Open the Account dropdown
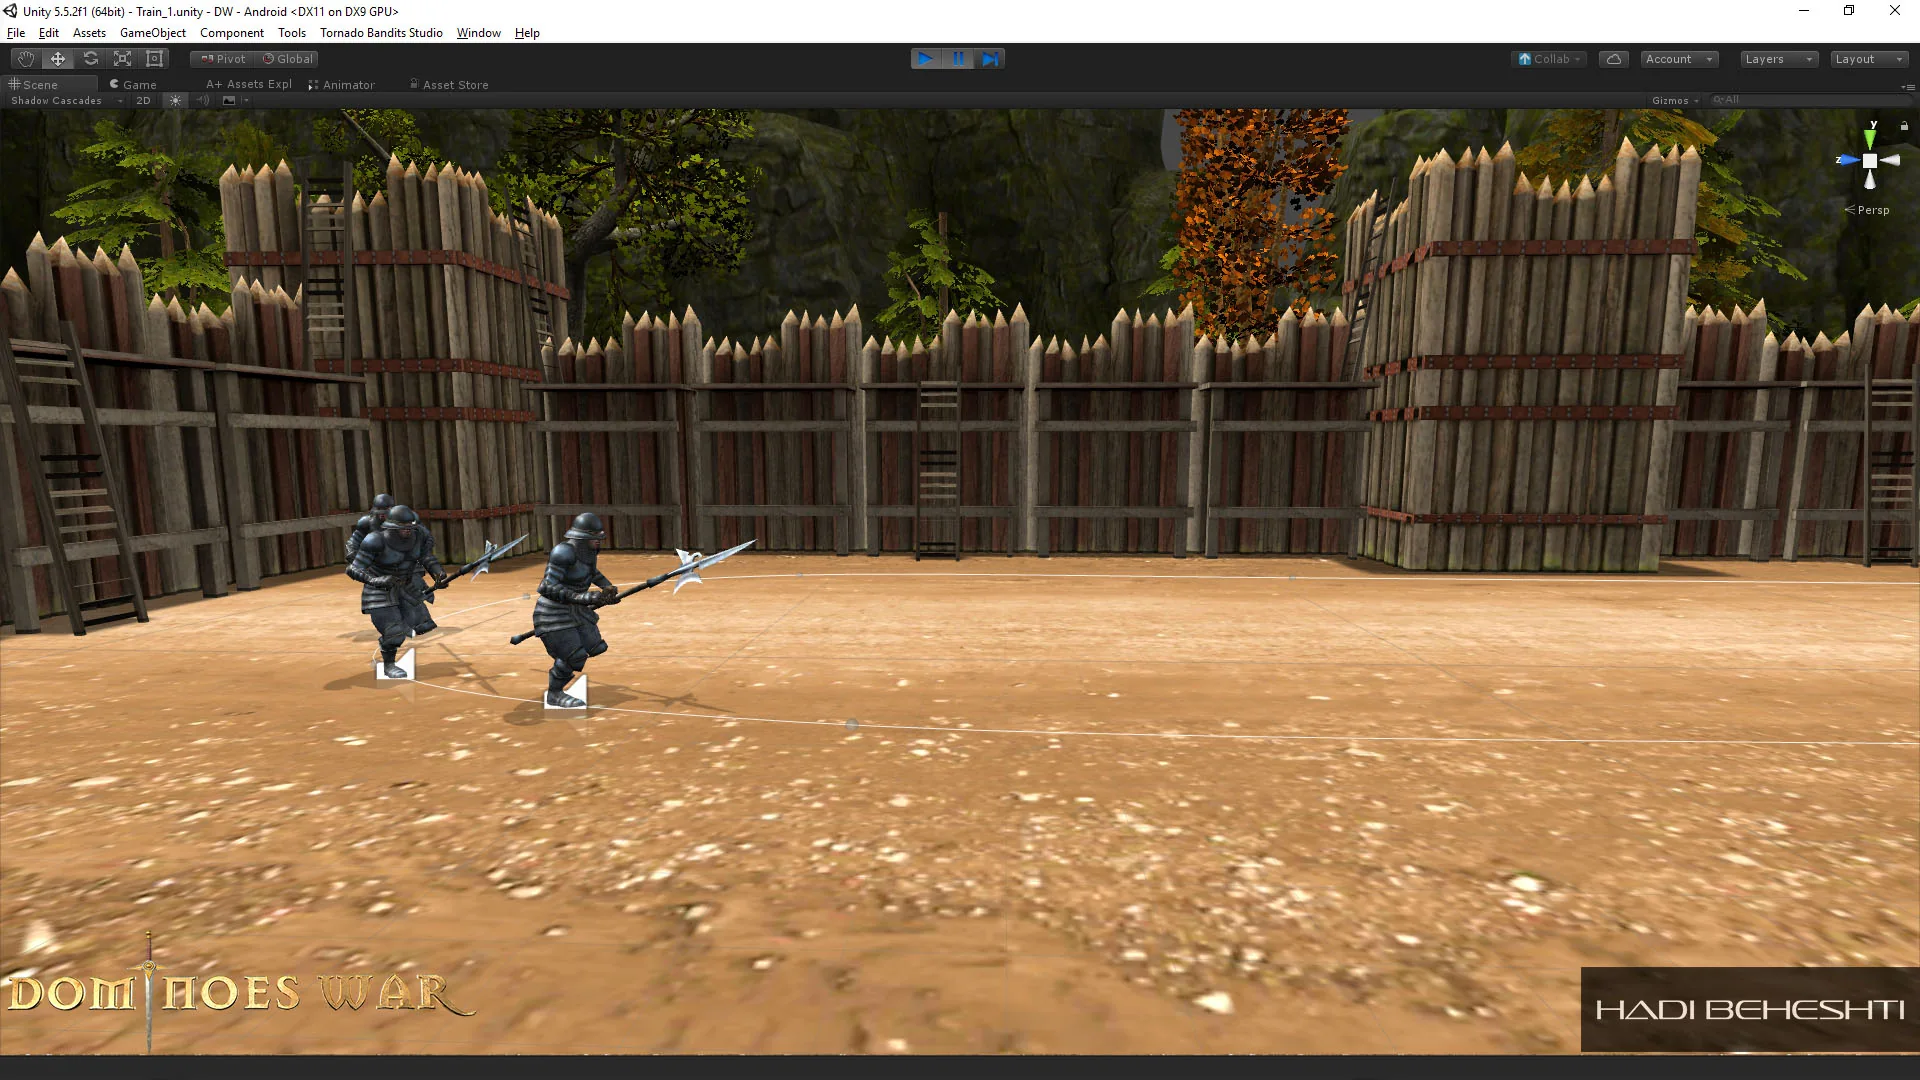 (1680, 59)
